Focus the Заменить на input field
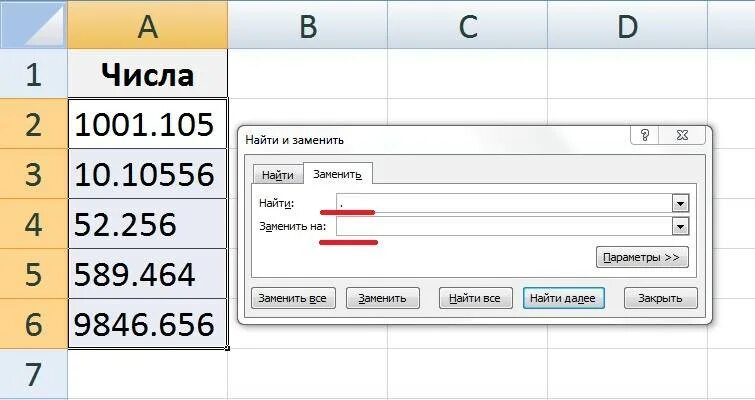Image resolution: width=755 pixels, height=400 pixels. (504, 226)
